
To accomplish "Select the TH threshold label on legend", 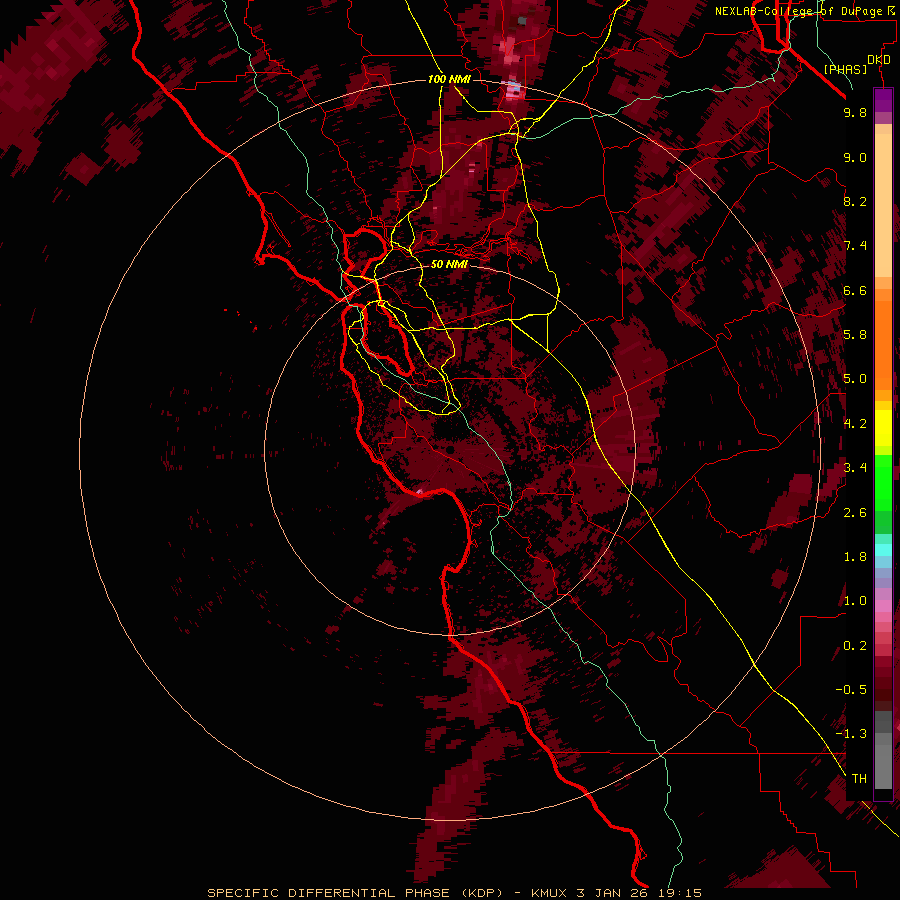I will click(x=859, y=778).
